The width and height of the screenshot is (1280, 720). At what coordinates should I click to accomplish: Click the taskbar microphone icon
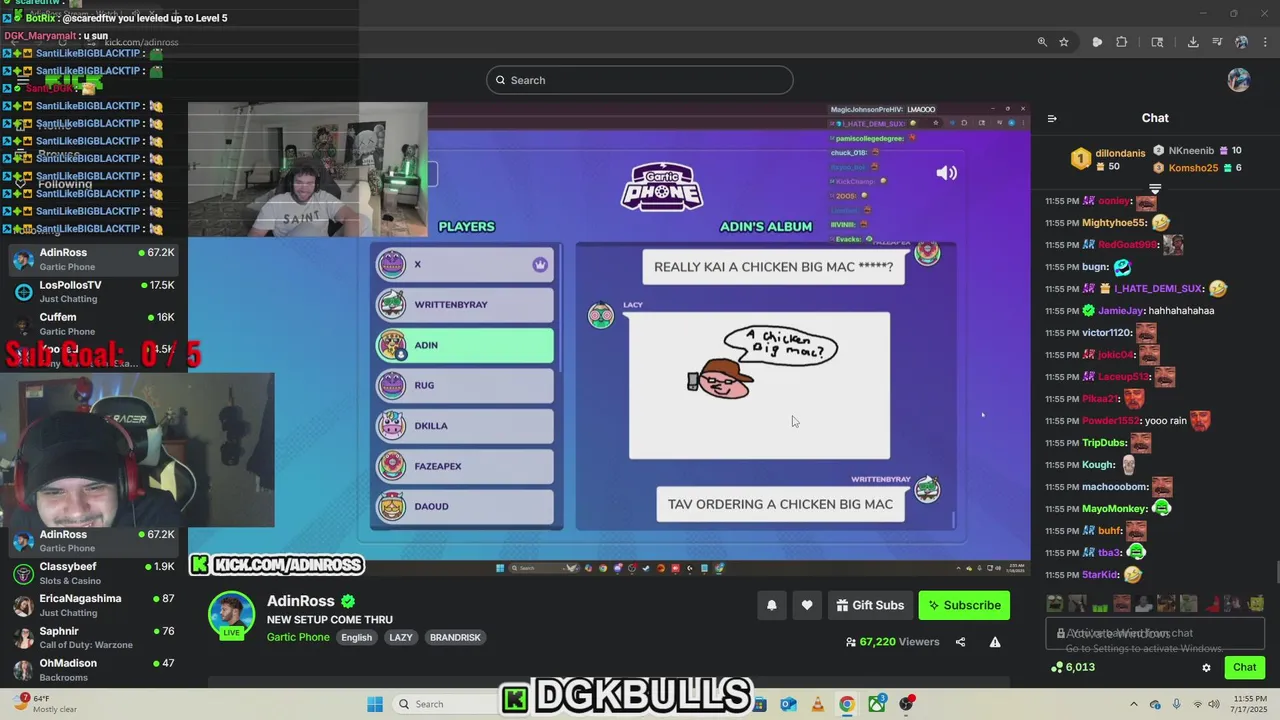[x=1176, y=704]
